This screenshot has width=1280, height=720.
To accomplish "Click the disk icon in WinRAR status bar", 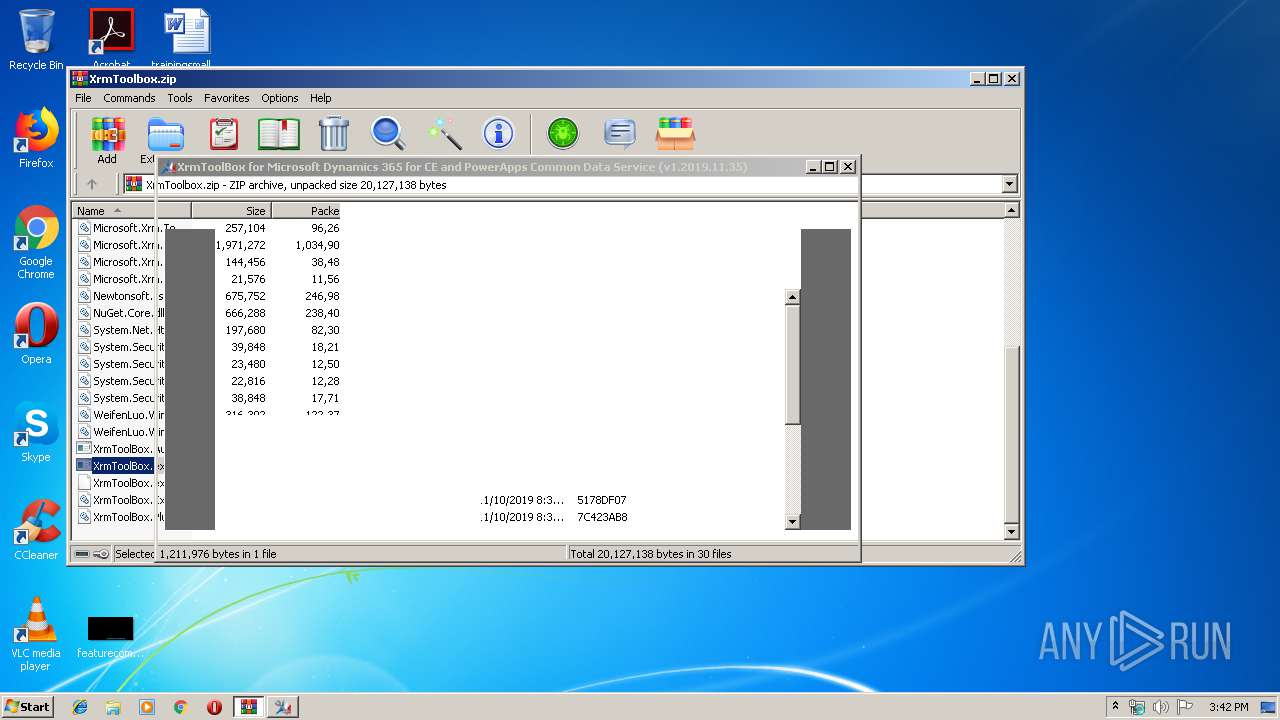I will [83, 553].
